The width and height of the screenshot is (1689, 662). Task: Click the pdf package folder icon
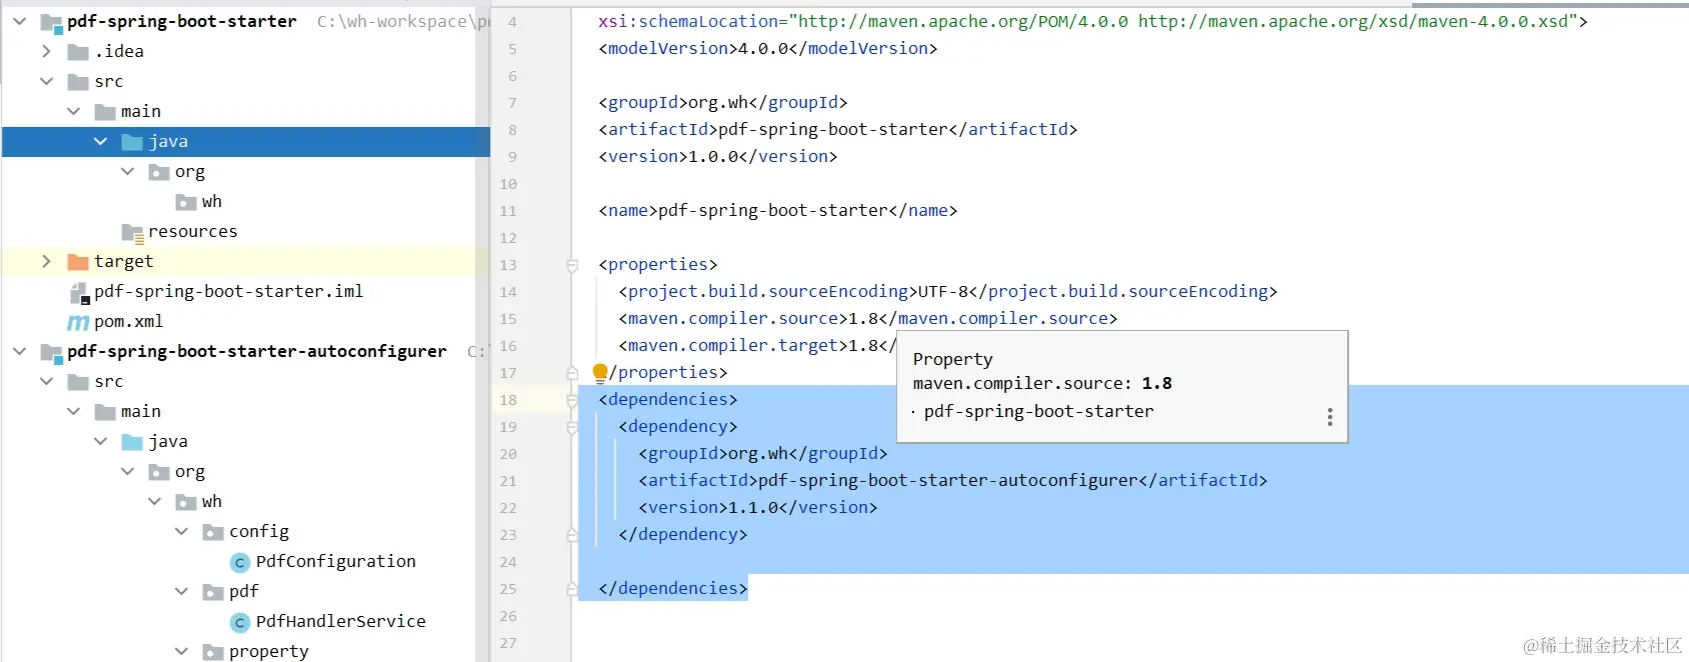pos(213,592)
